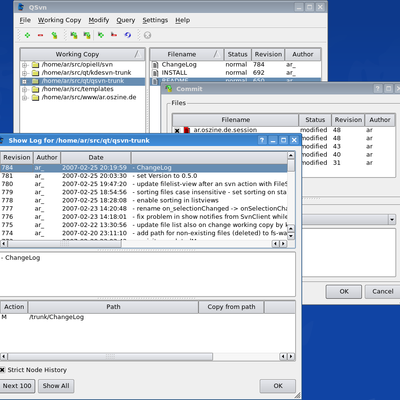
Task: Click the commit icon, fifth in the toolbar
Action: click(87, 35)
